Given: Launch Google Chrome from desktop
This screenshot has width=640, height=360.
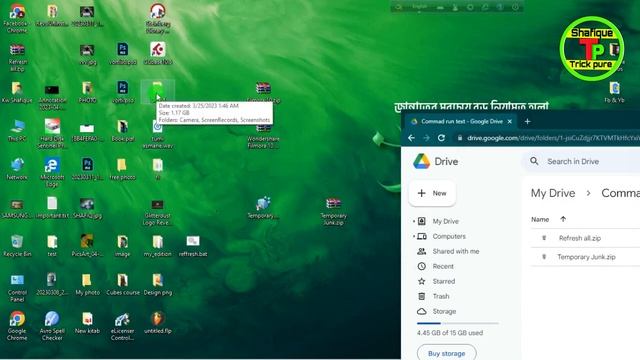Looking at the screenshot, I should click(x=17, y=326).
